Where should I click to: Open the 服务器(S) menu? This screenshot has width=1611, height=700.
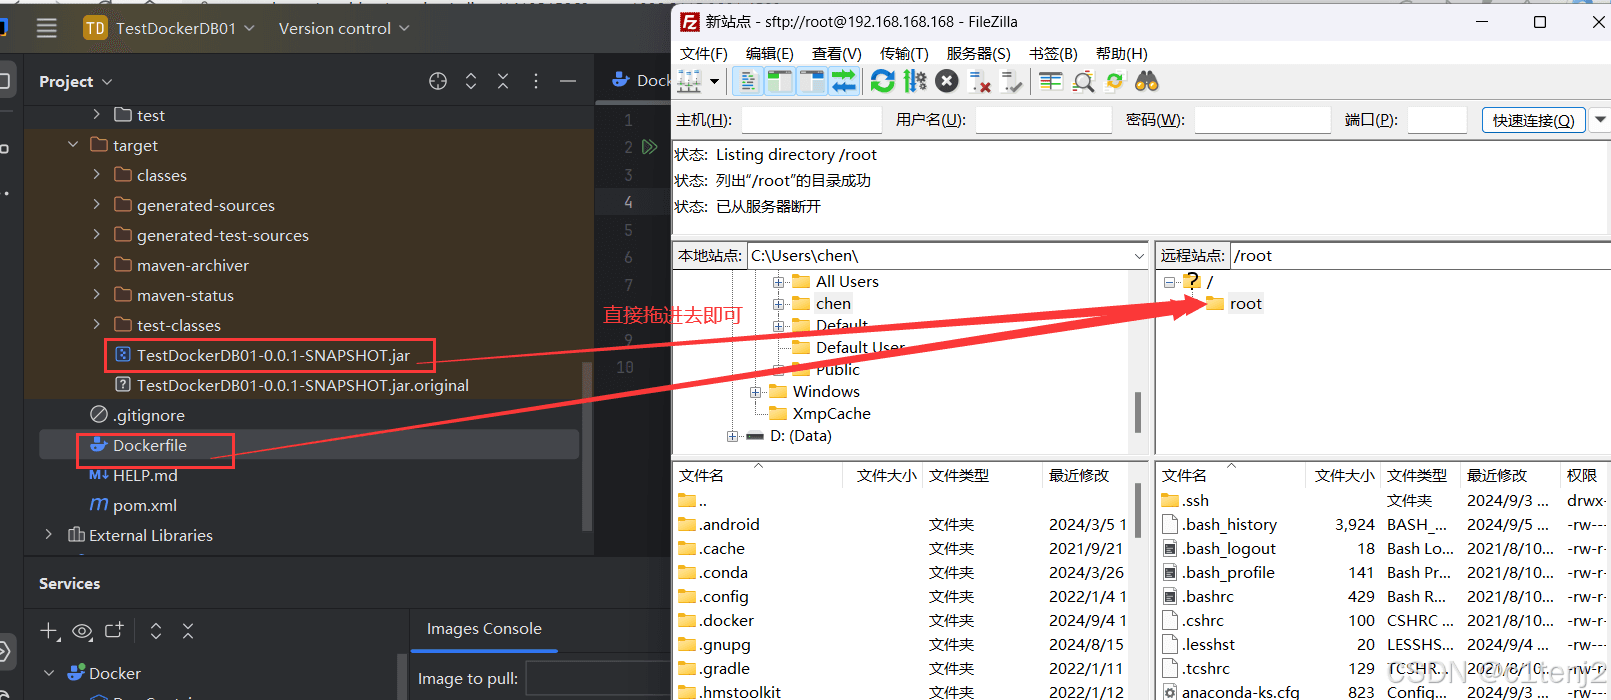[978, 53]
